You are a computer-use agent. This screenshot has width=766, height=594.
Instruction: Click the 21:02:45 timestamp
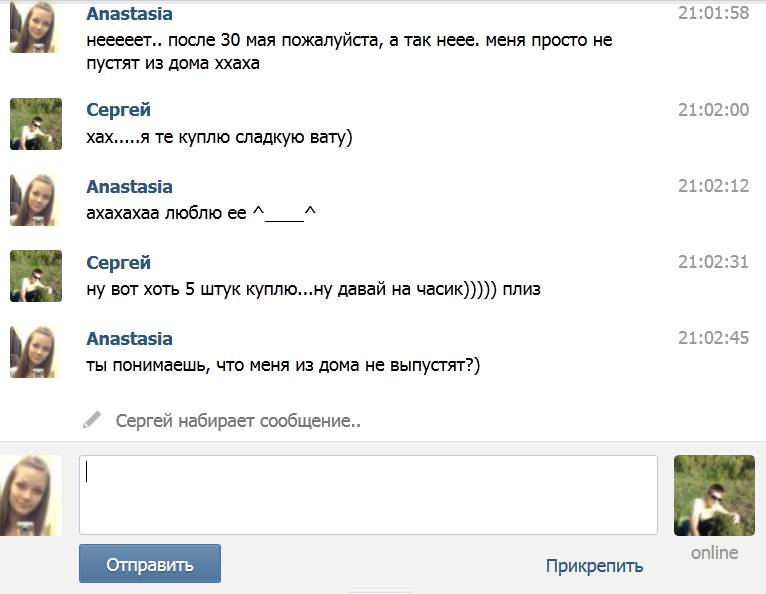click(713, 338)
